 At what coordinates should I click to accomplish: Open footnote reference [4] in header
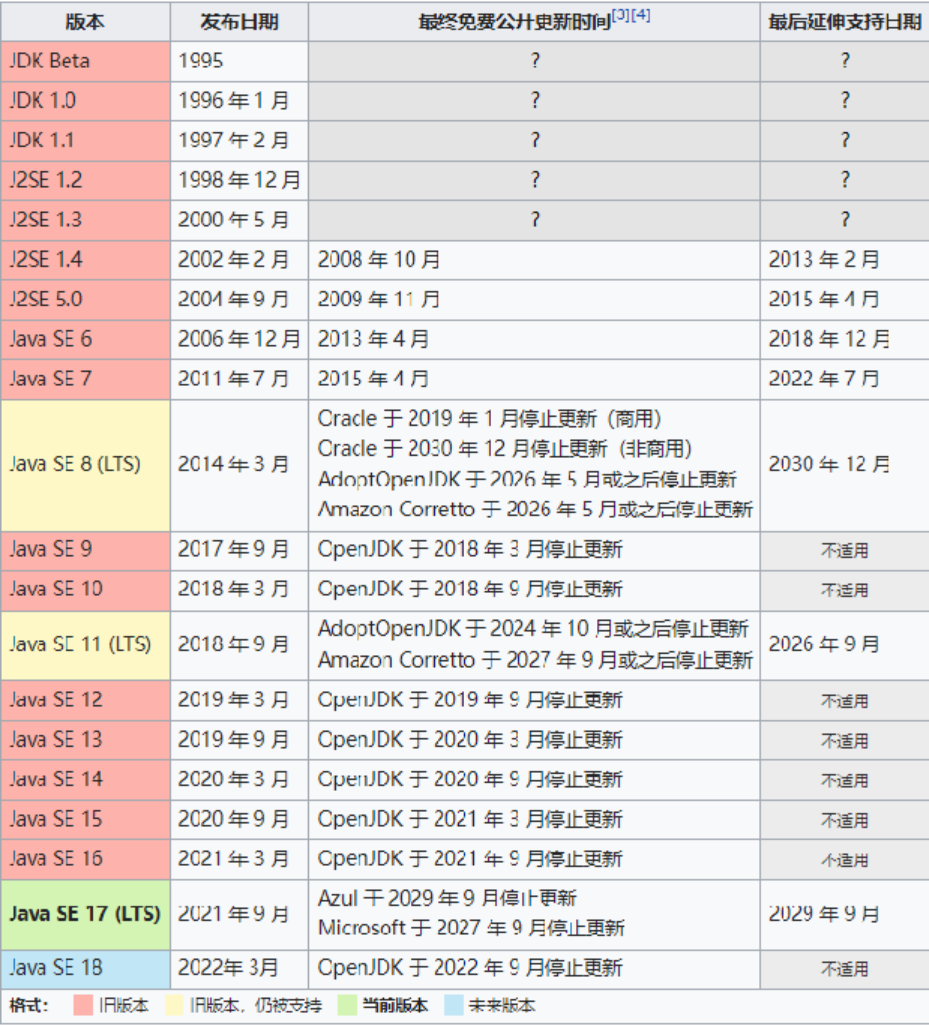point(640,15)
